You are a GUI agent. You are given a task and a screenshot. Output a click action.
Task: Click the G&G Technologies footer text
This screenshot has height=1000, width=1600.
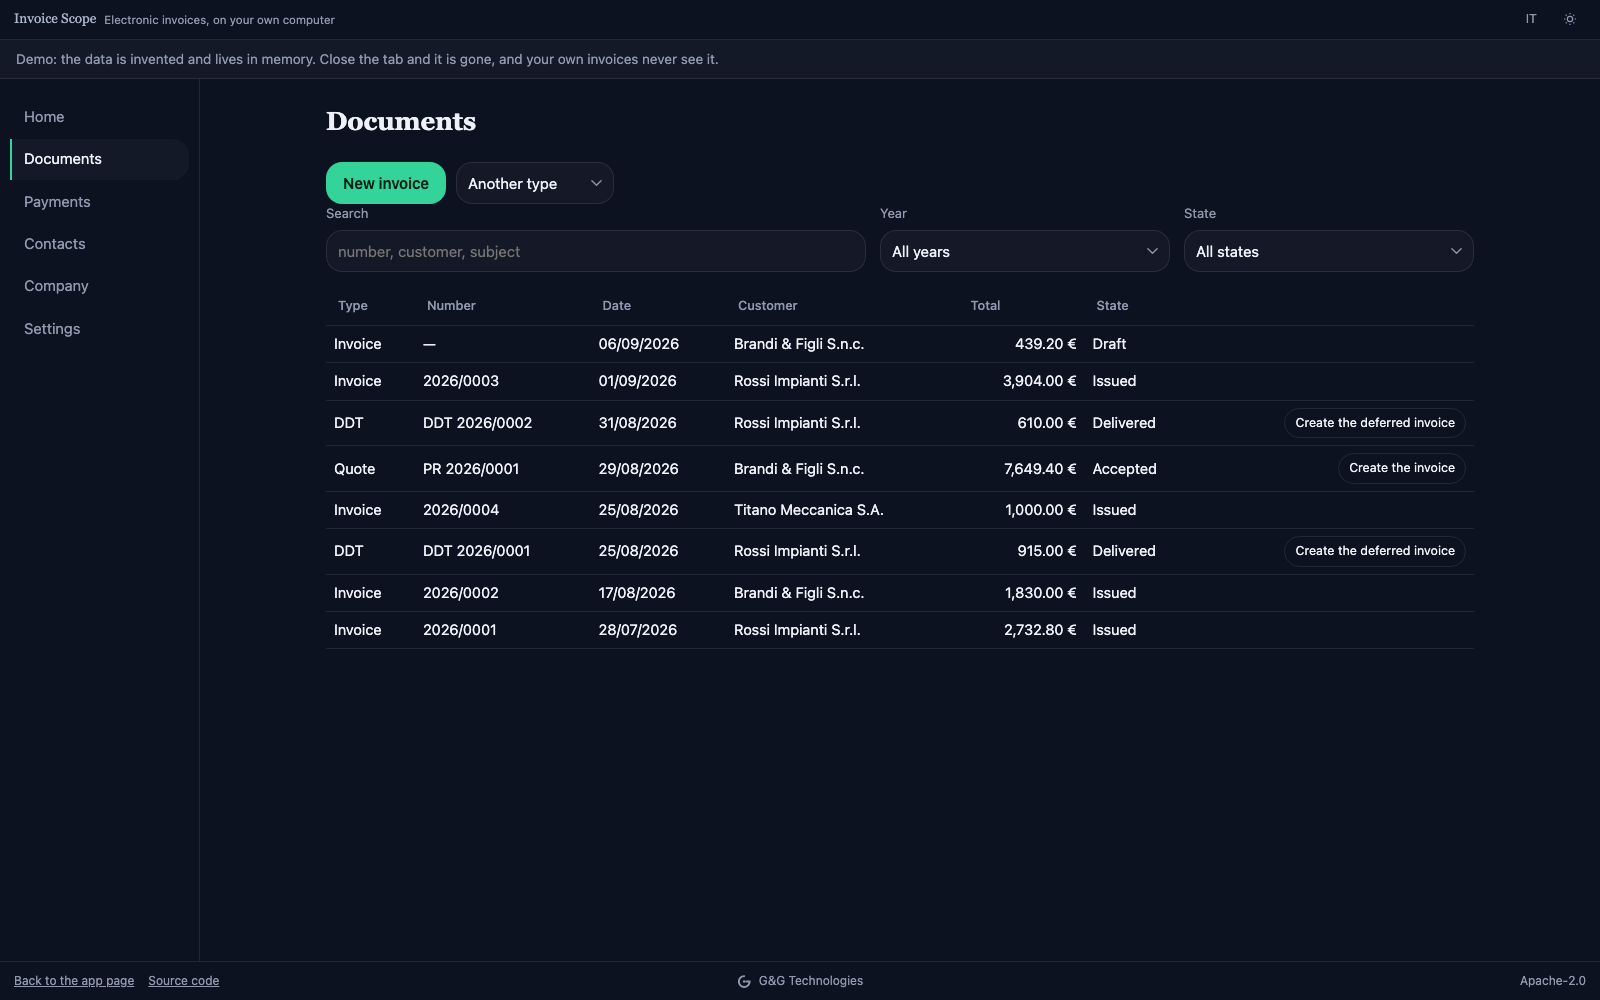point(811,981)
